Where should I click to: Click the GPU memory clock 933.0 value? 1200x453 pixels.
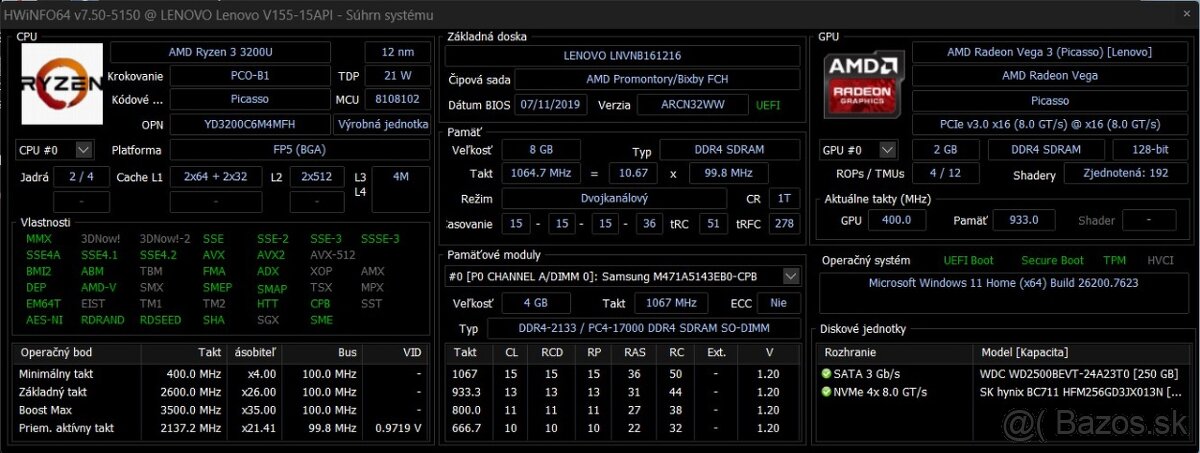(1022, 220)
